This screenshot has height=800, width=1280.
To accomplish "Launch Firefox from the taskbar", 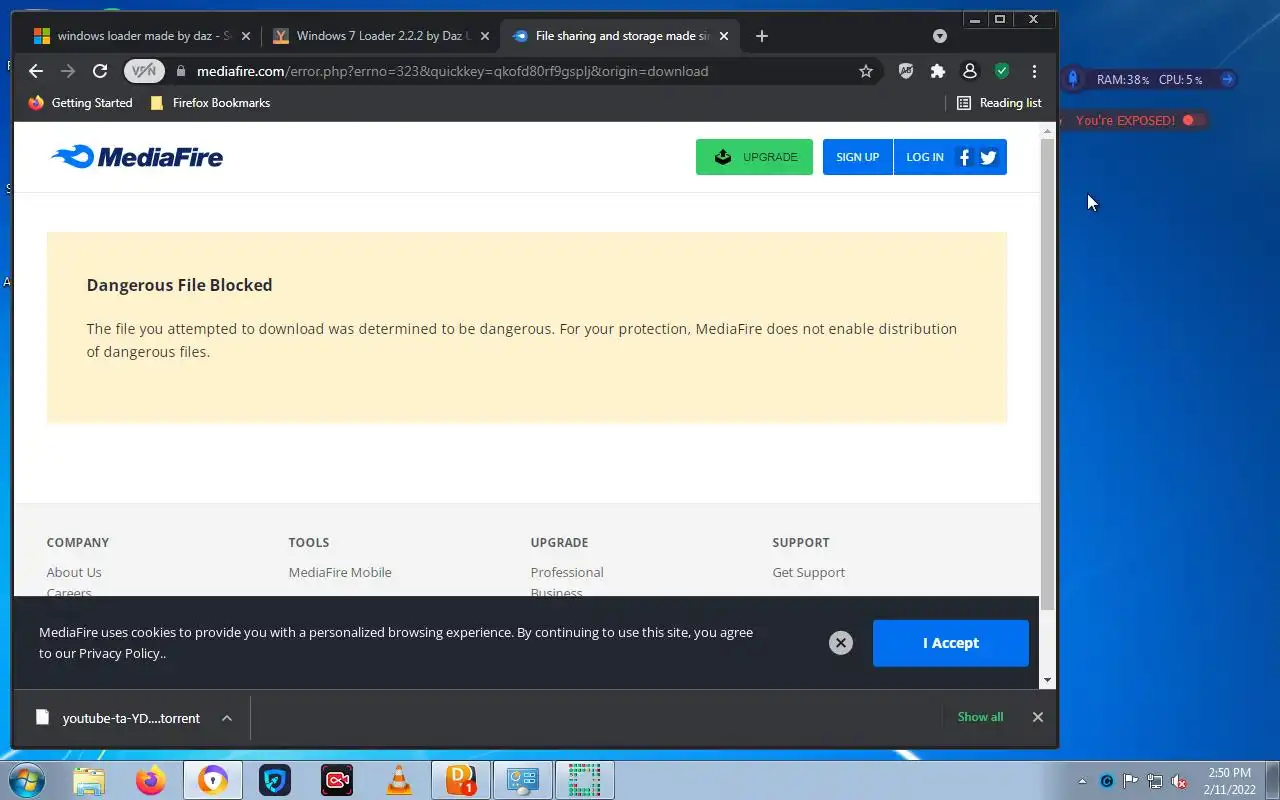I will pos(151,780).
